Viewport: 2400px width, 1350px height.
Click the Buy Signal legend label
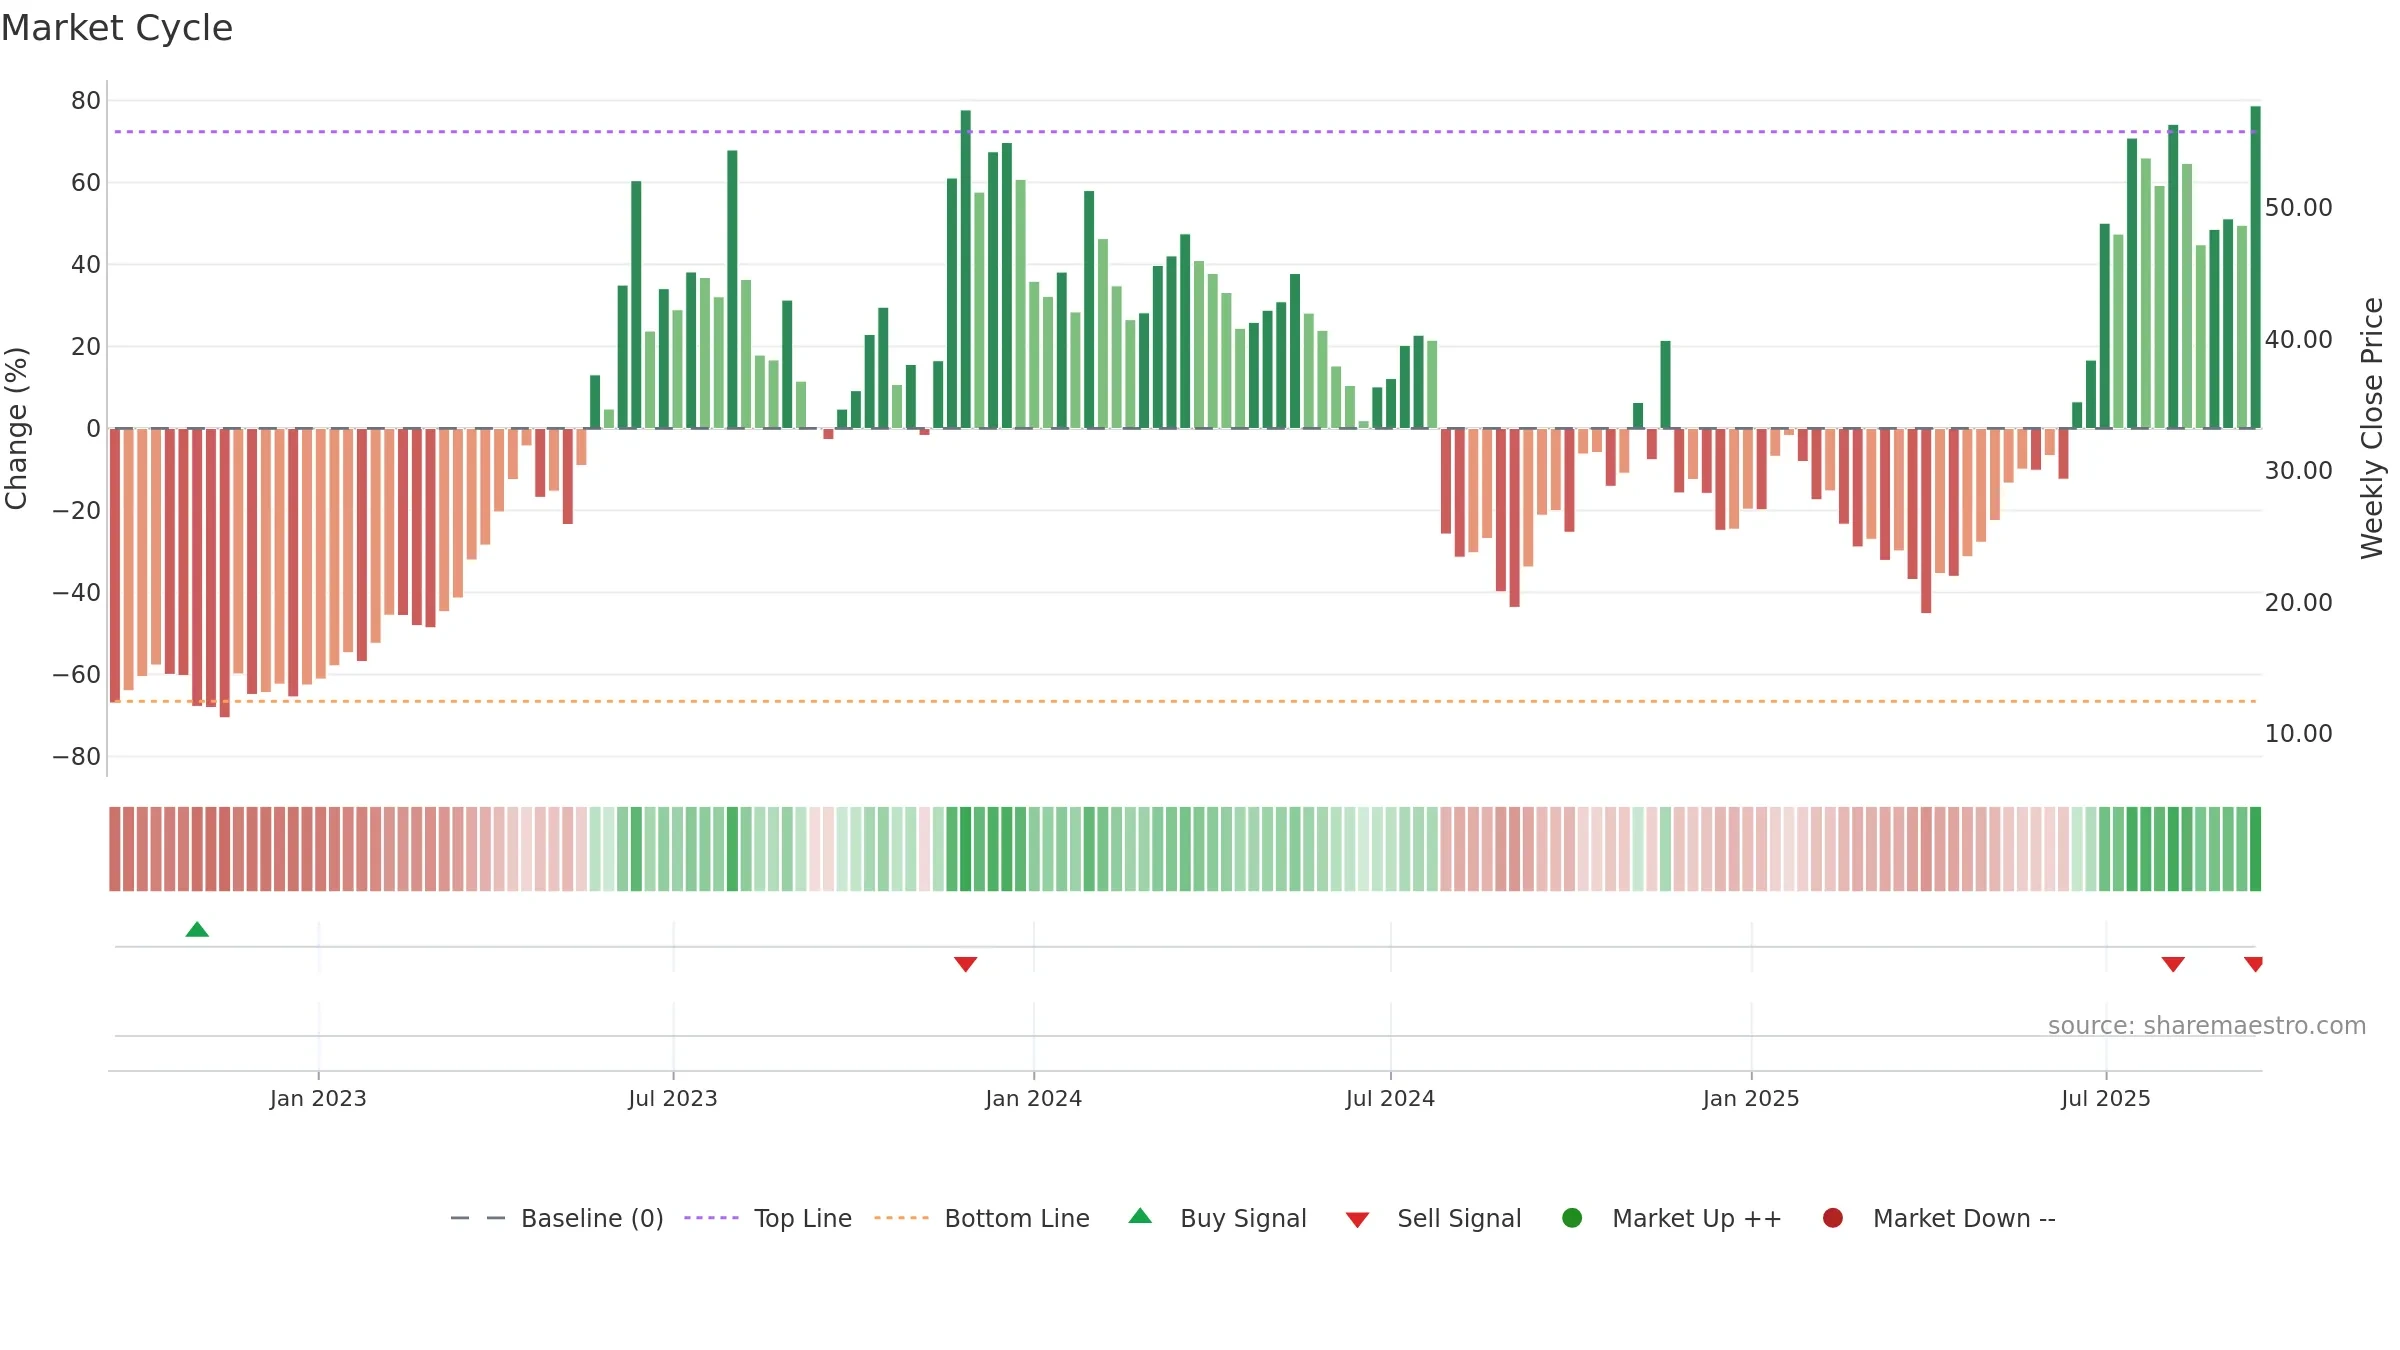1243,1218
